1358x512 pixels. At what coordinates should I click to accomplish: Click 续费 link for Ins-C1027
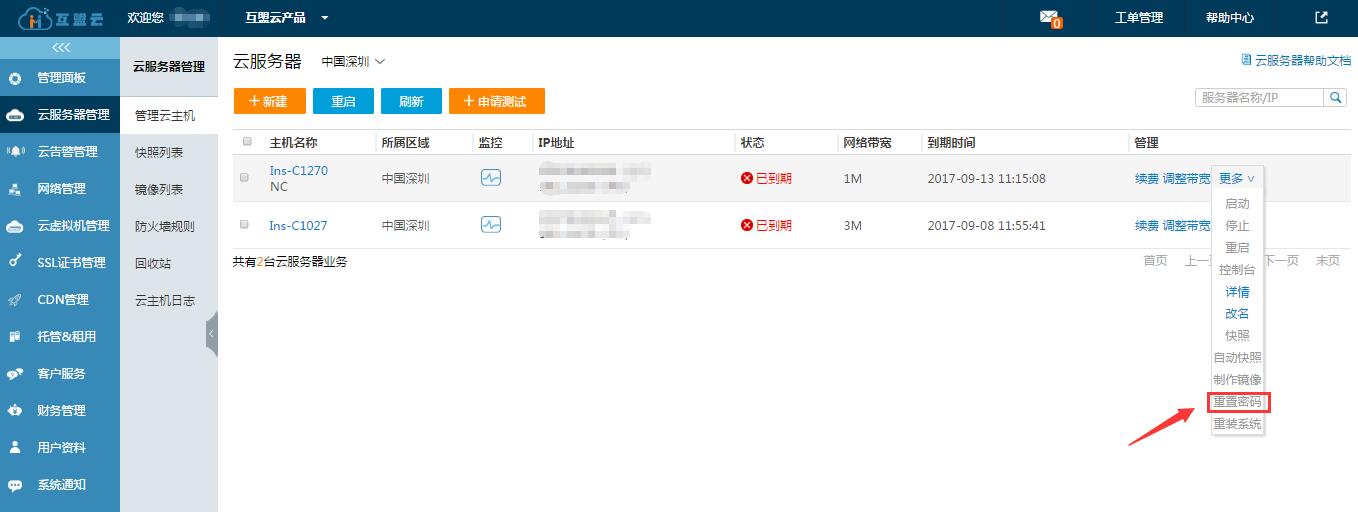coord(1146,226)
